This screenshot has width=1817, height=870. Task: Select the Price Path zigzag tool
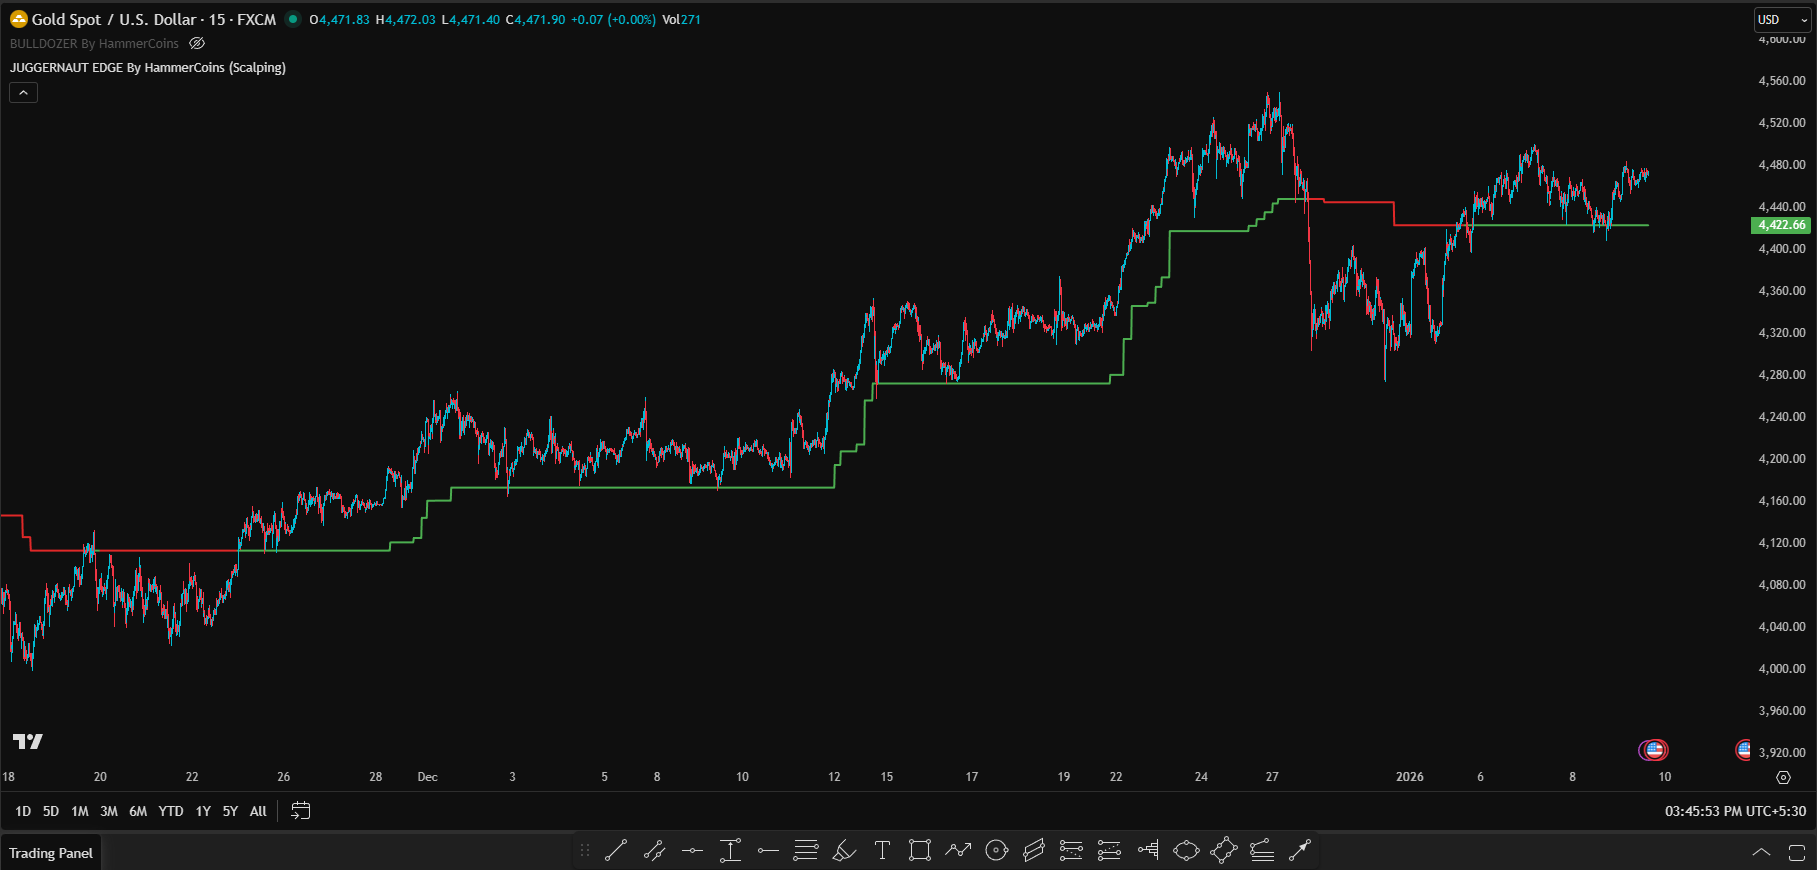[x=958, y=851]
